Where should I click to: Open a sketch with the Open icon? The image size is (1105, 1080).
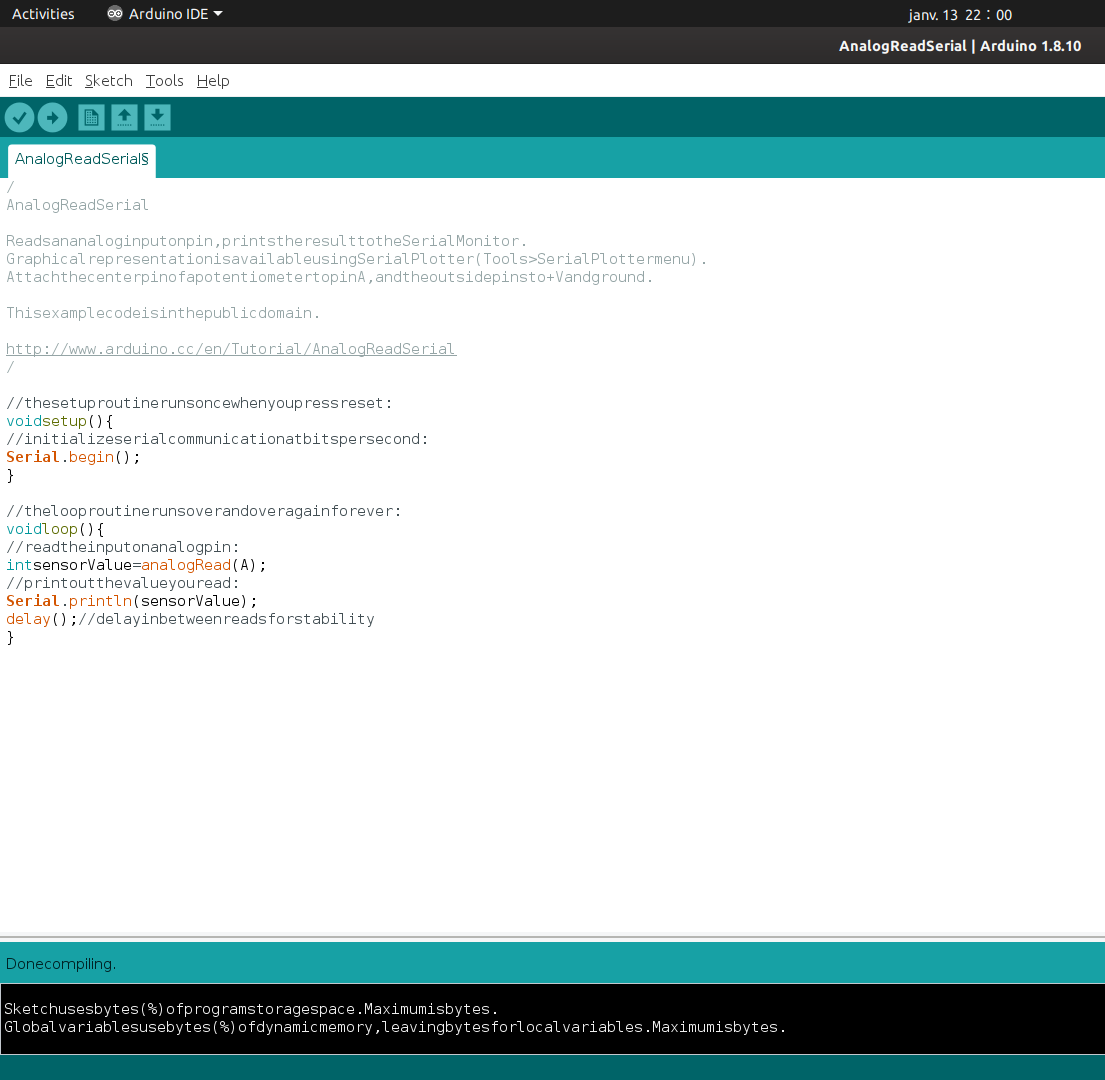point(125,118)
